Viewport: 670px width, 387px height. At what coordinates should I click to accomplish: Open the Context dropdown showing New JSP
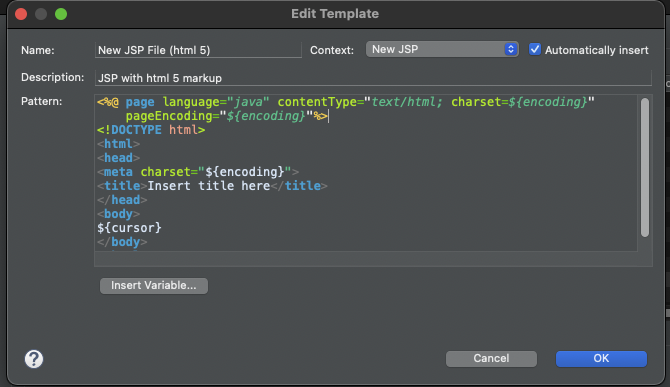click(x=442, y=50)
